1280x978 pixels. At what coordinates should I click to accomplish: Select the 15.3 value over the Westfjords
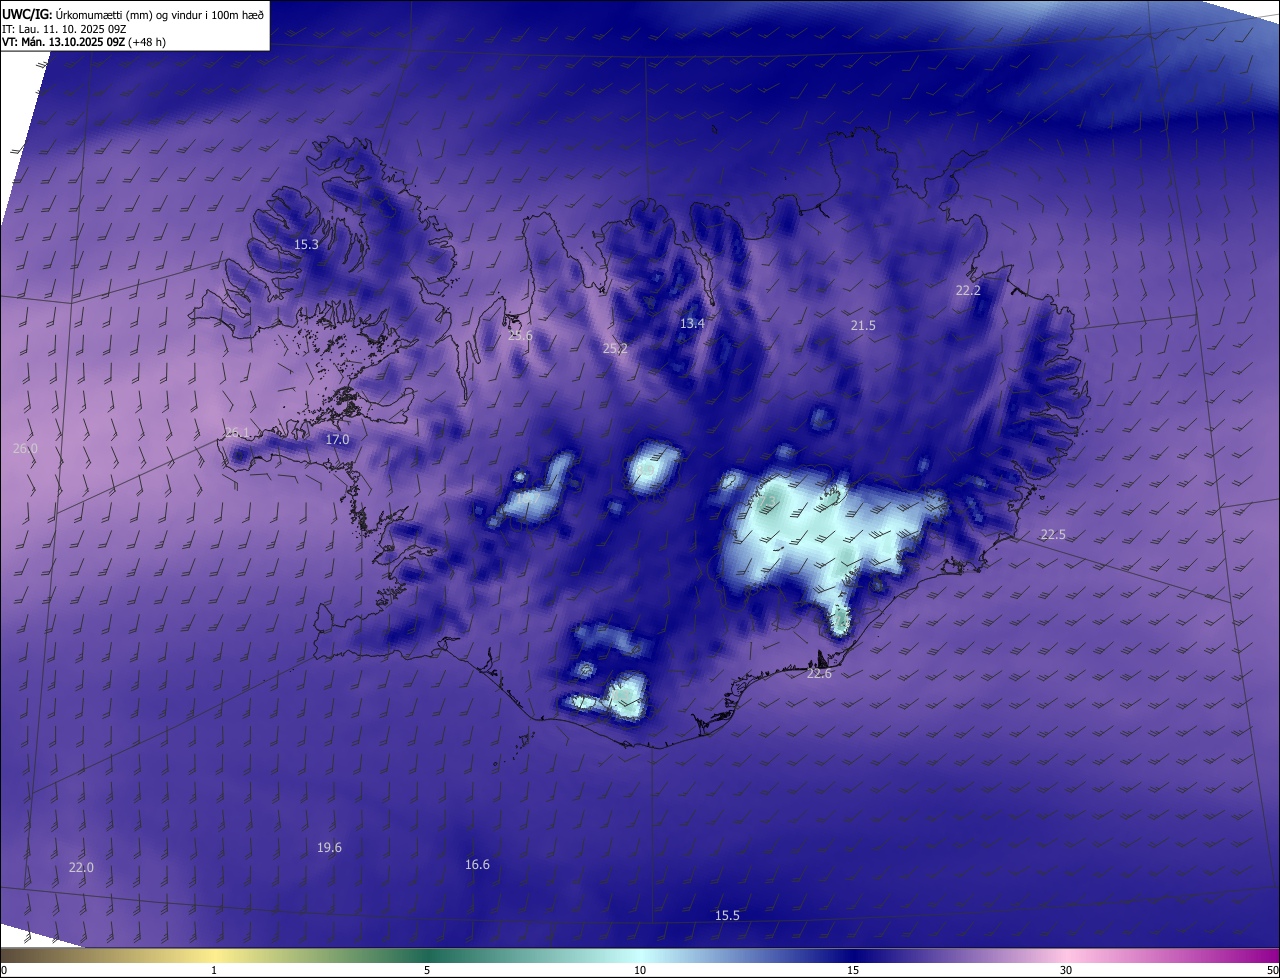pyautogui.click(x=306, y=245)
